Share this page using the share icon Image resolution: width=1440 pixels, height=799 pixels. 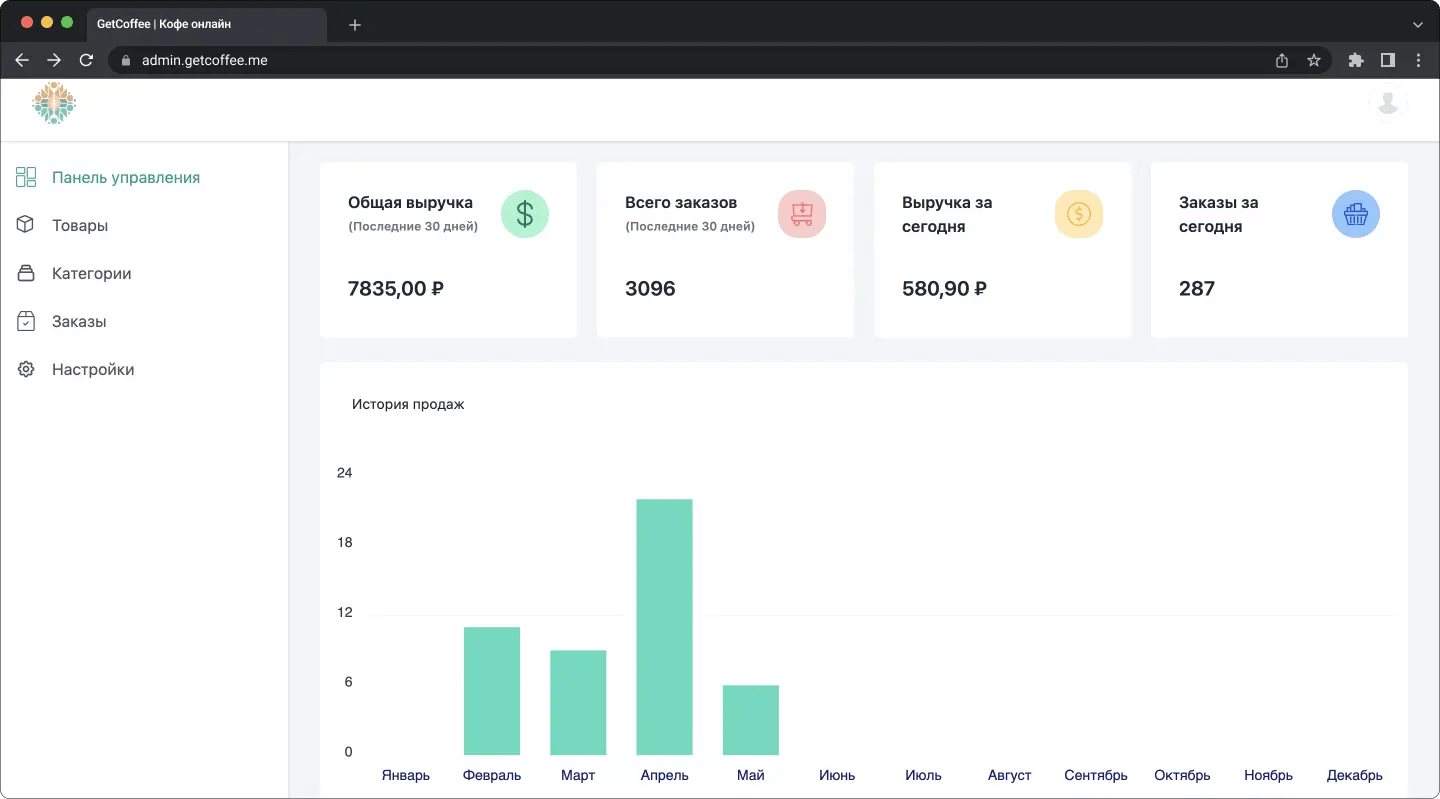click(1282, 60)
